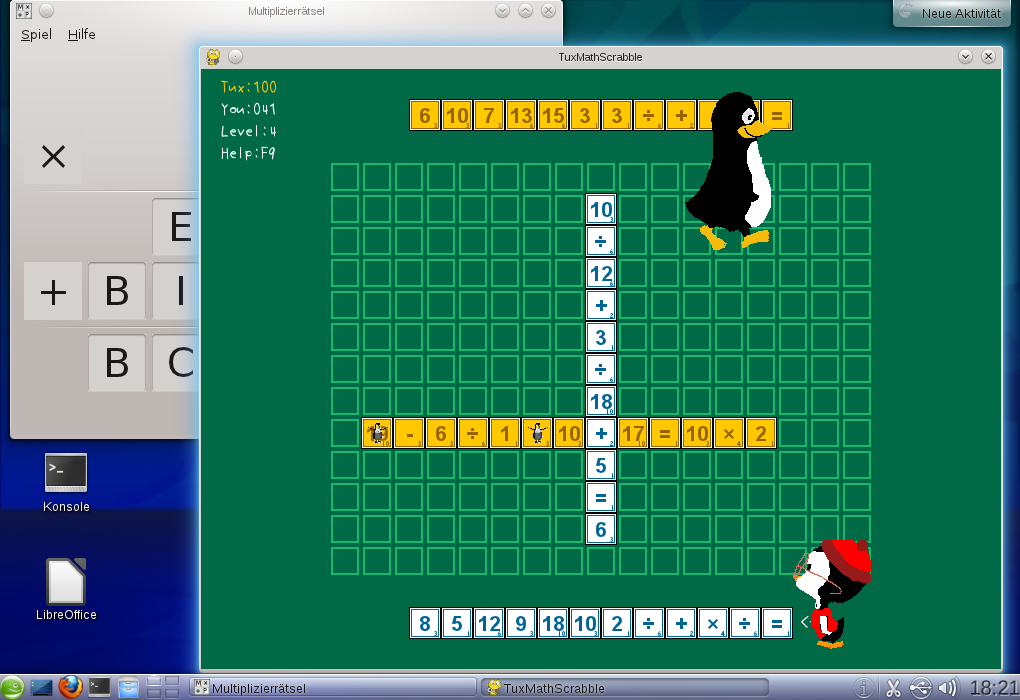The image size is (1020, 700).
Task: Open the network tray icon
Action: 920,688
